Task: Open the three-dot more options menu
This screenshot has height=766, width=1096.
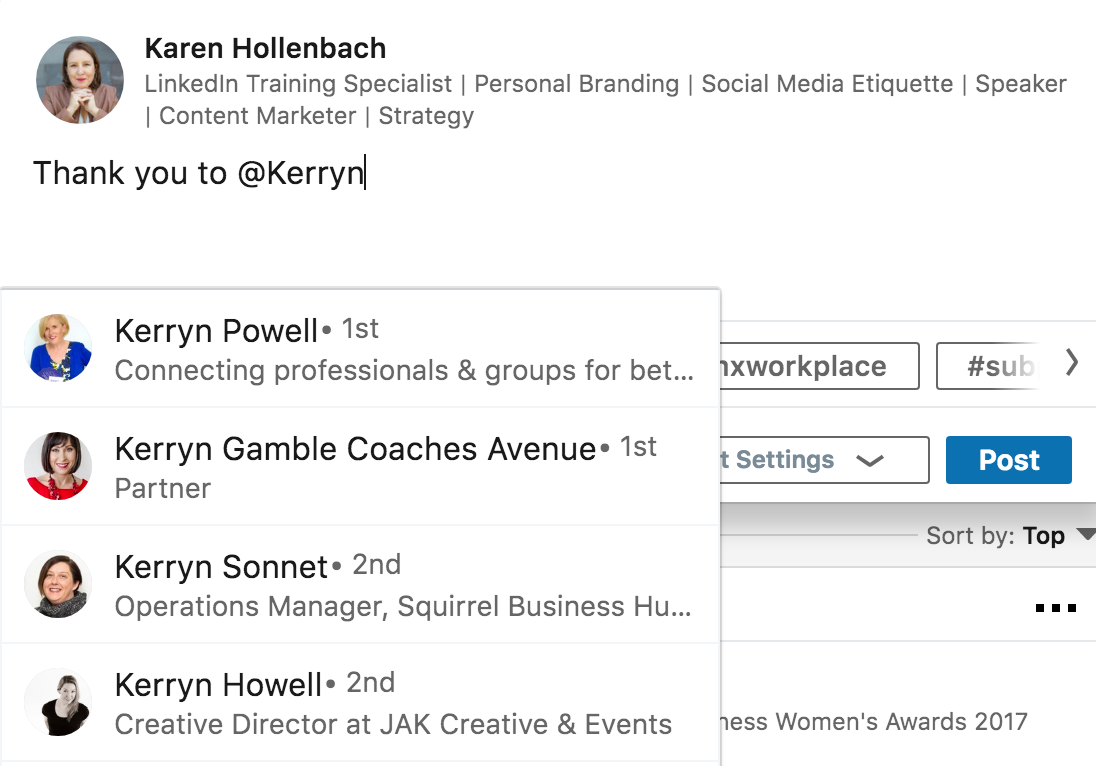Action: [x=1055, y=607]
